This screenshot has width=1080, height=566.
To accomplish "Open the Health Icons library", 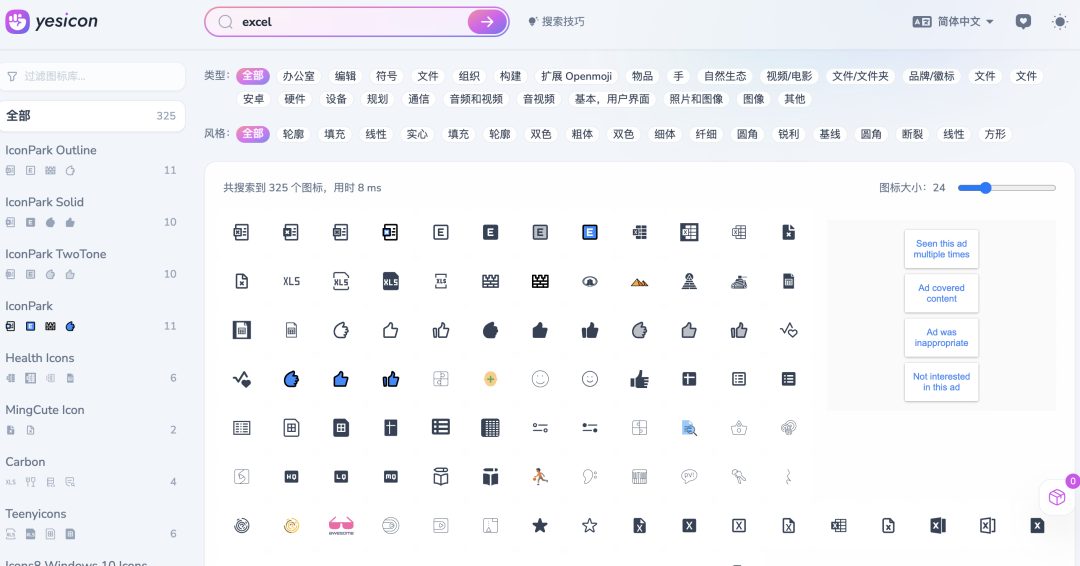I will click(x=40, y=358).
